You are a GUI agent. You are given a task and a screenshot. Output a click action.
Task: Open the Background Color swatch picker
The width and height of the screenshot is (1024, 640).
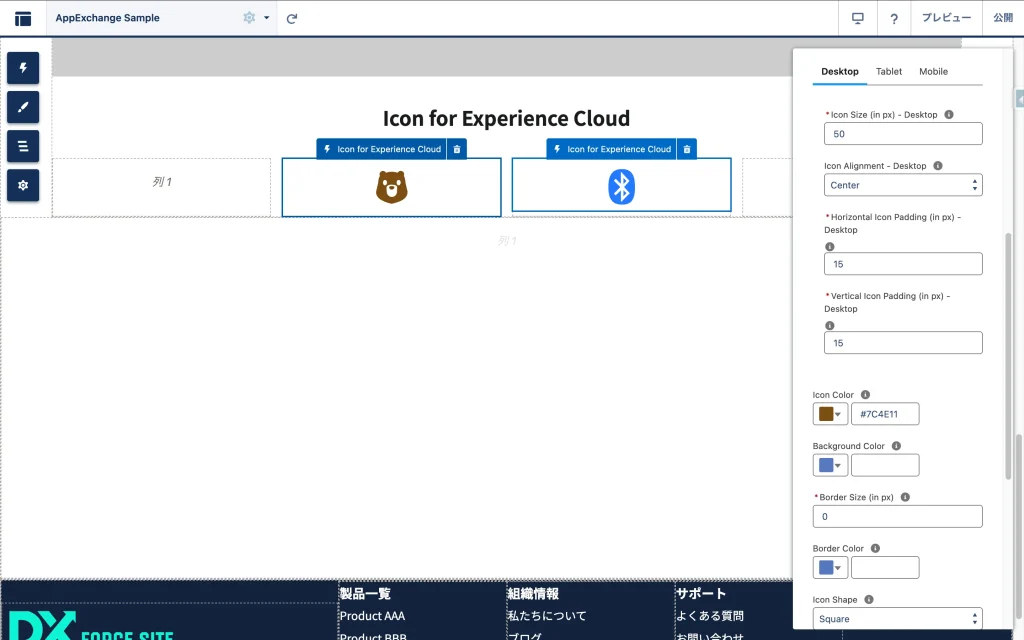(x=830, y=465)
